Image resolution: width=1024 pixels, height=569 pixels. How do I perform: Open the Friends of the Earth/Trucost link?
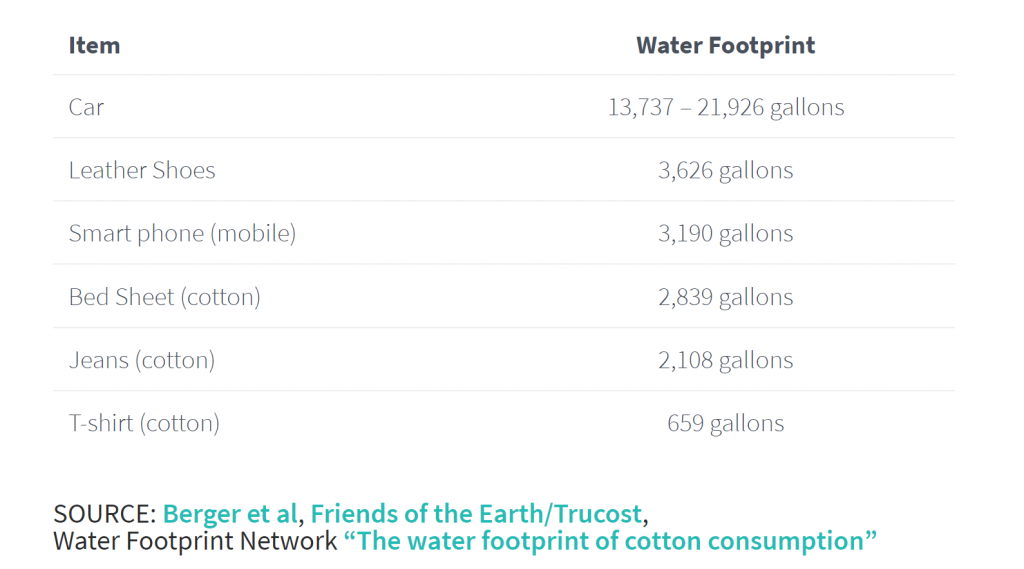pyautogui.click(x=476, y=514)
